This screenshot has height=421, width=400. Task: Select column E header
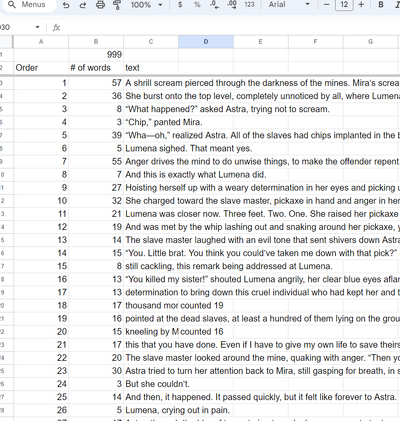click(x=261, y=42)
